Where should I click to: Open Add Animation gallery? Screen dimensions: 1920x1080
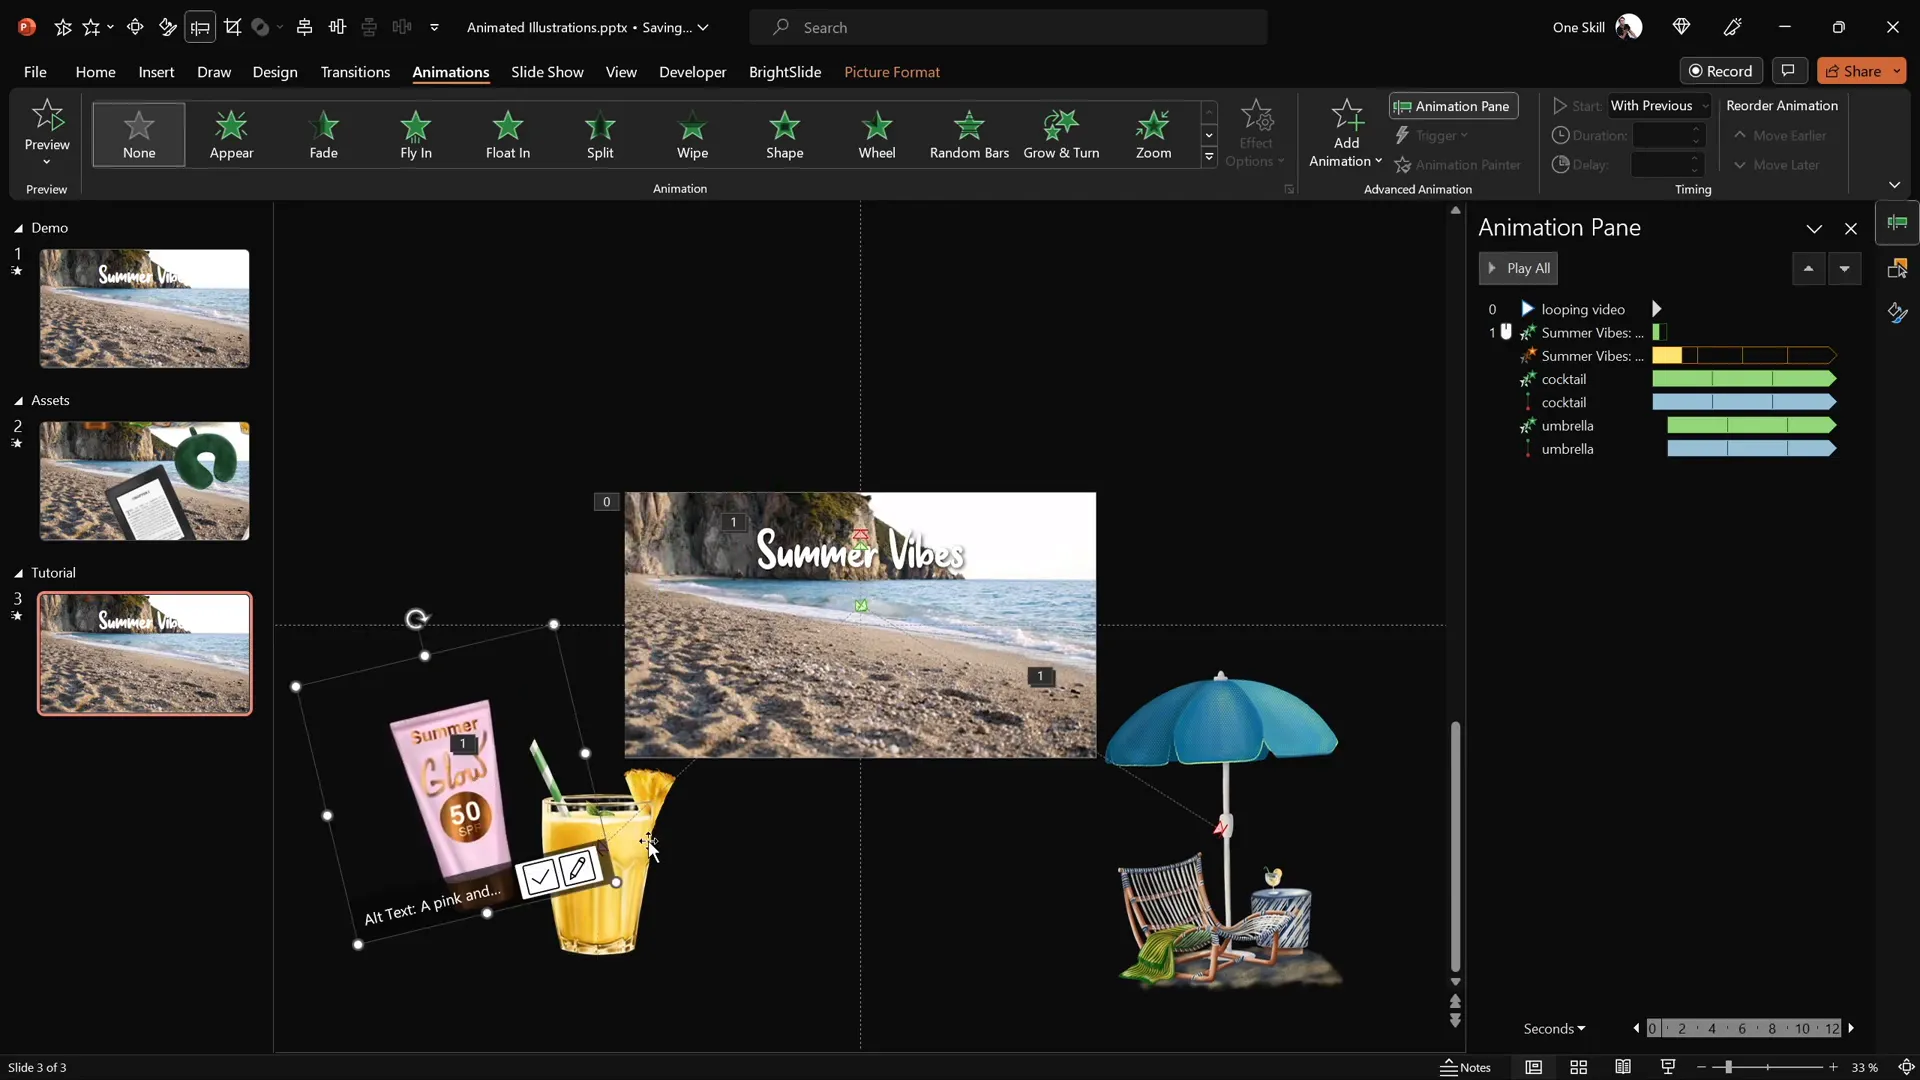[1345, 133]
